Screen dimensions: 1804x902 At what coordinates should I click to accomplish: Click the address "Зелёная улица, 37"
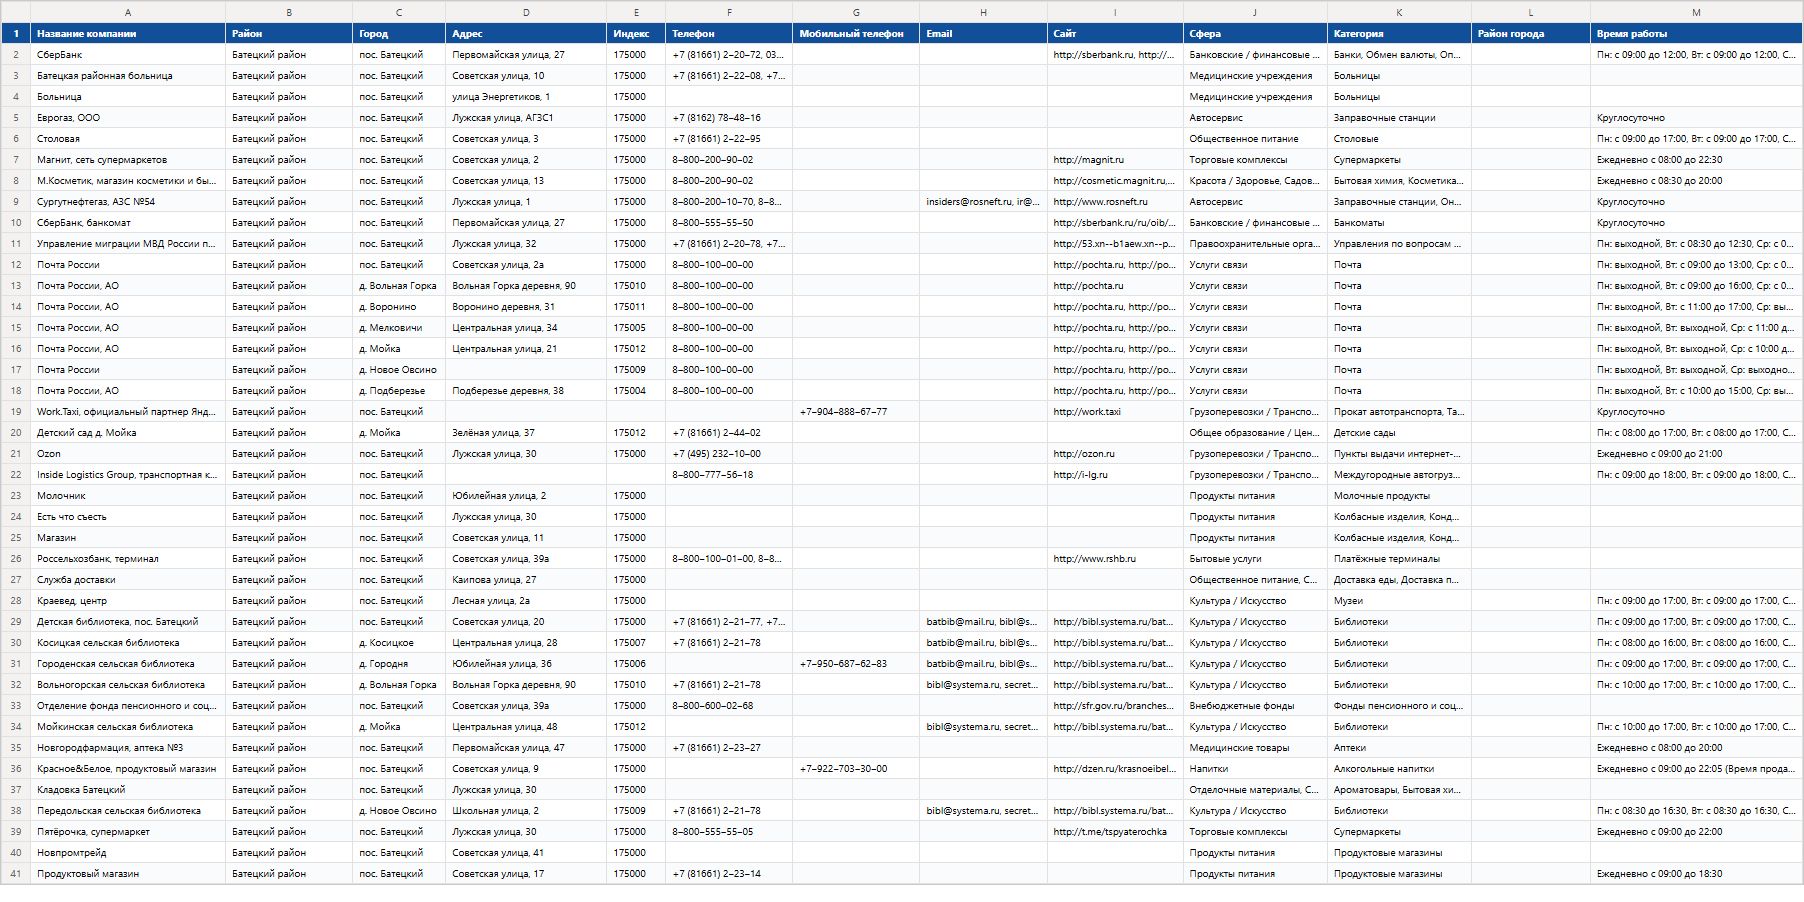[526, 433]
